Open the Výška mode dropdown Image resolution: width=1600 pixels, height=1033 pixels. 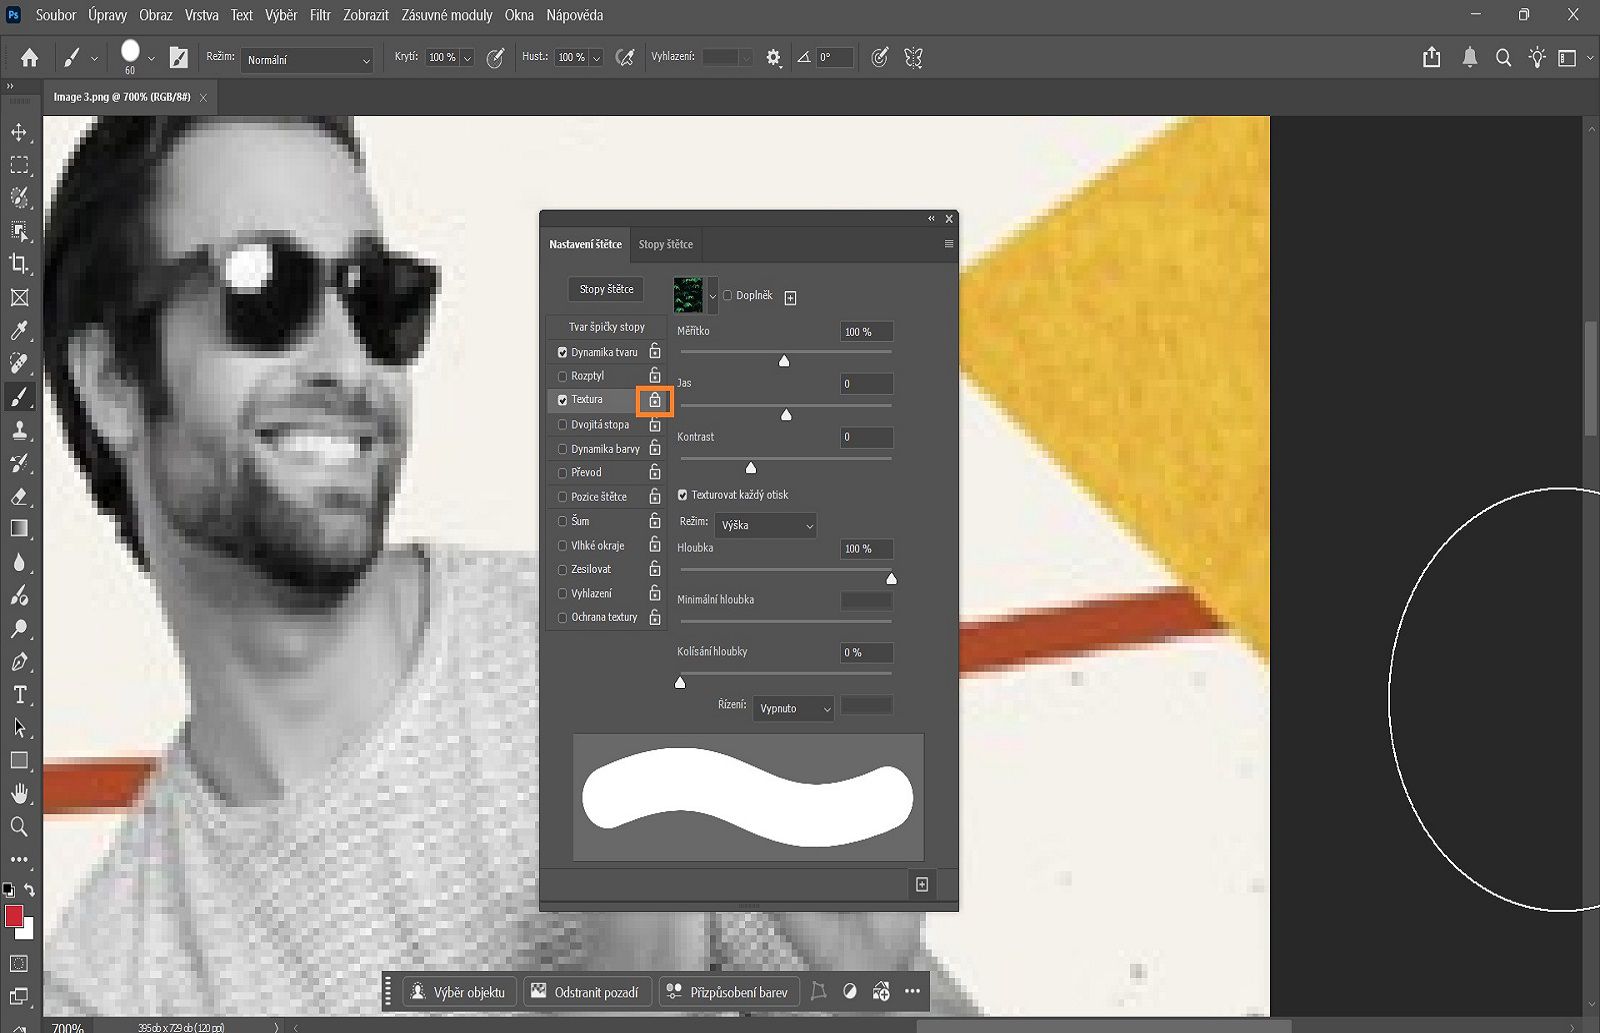pos(765,525)
